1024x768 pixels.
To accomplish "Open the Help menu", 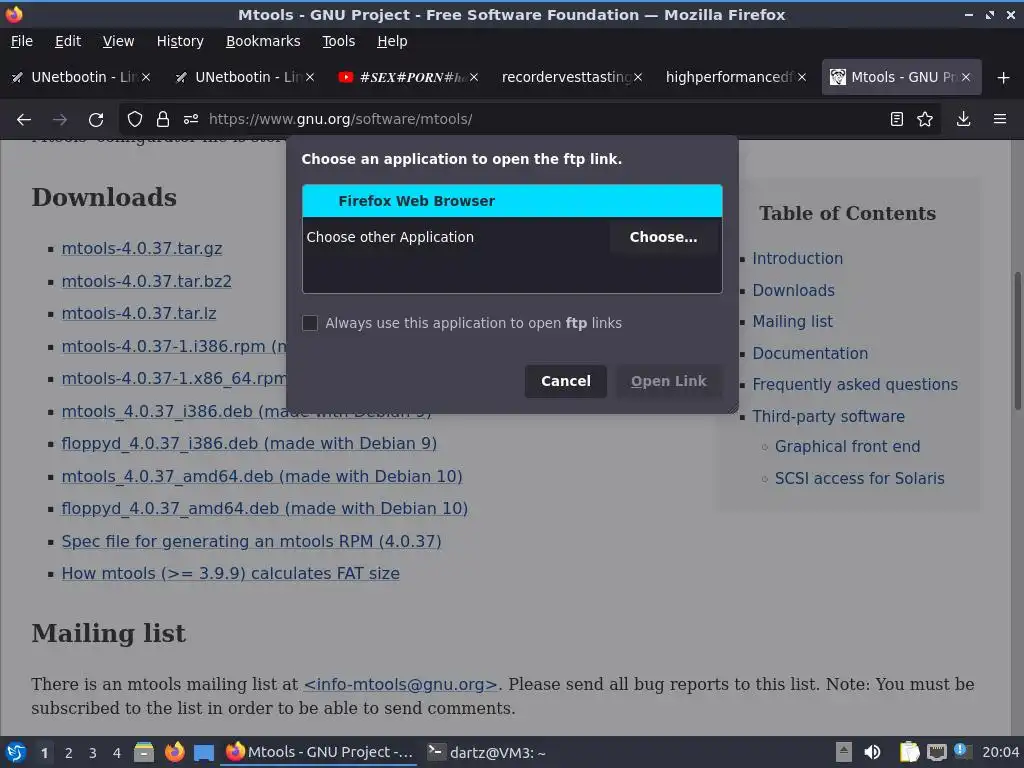I will pos(392,41).
